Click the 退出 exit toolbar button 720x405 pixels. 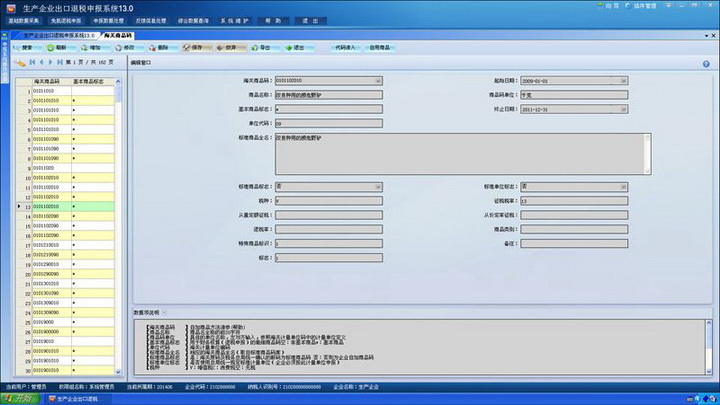pos(298,48)
